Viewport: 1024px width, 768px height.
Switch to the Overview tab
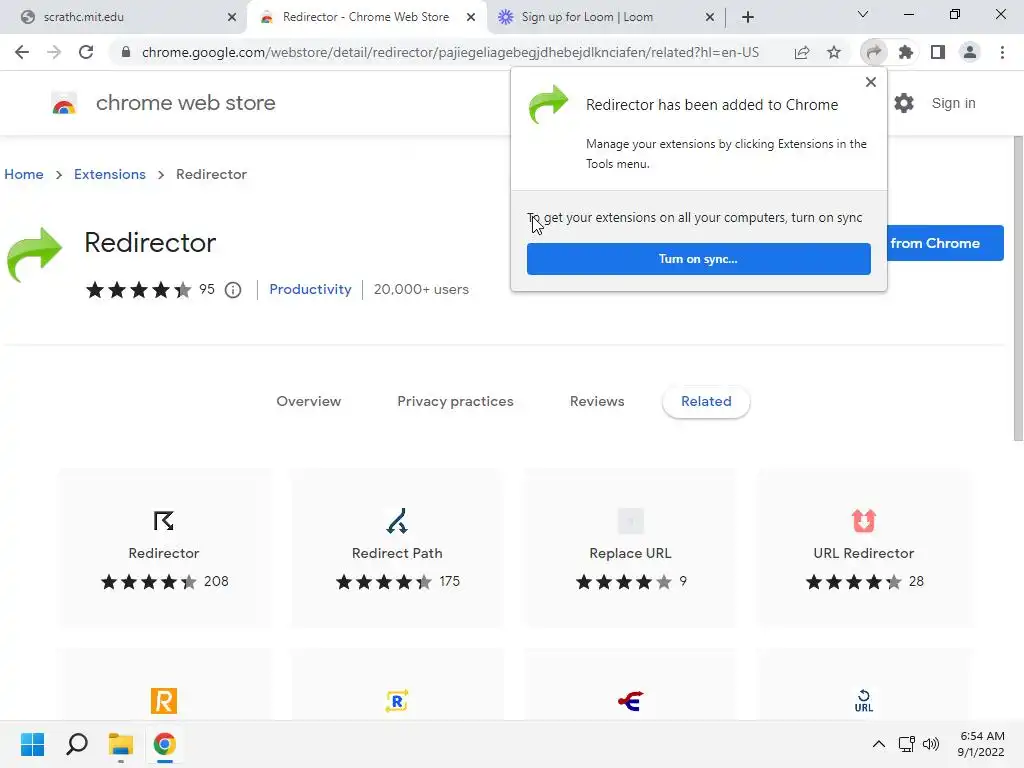coord(309,402)
